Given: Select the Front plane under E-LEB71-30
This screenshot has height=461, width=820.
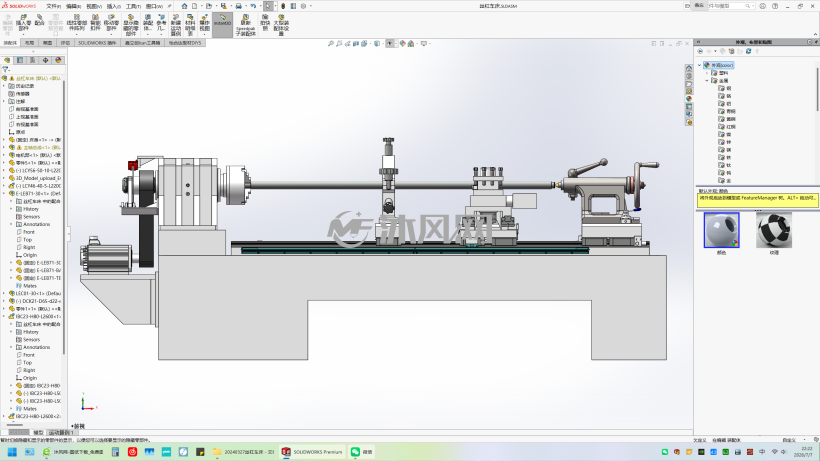Looking at the screenshot, I should [29, 232].
